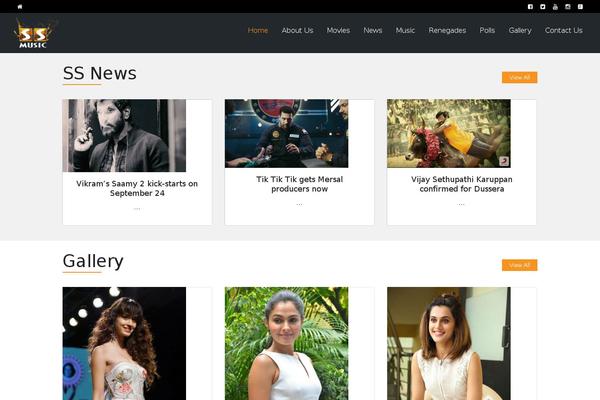Go to the Home menu item
Image resolution: width=600 pixels, height=400 pixels.
click(258, 30)
